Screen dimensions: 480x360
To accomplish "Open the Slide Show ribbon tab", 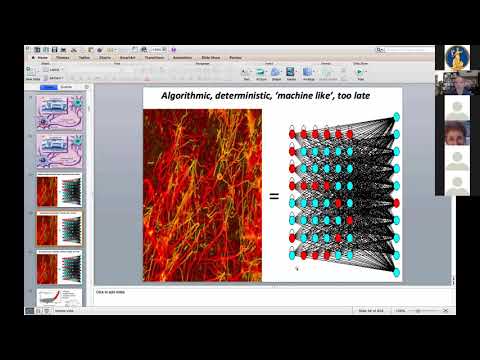I will coord(211,58).
